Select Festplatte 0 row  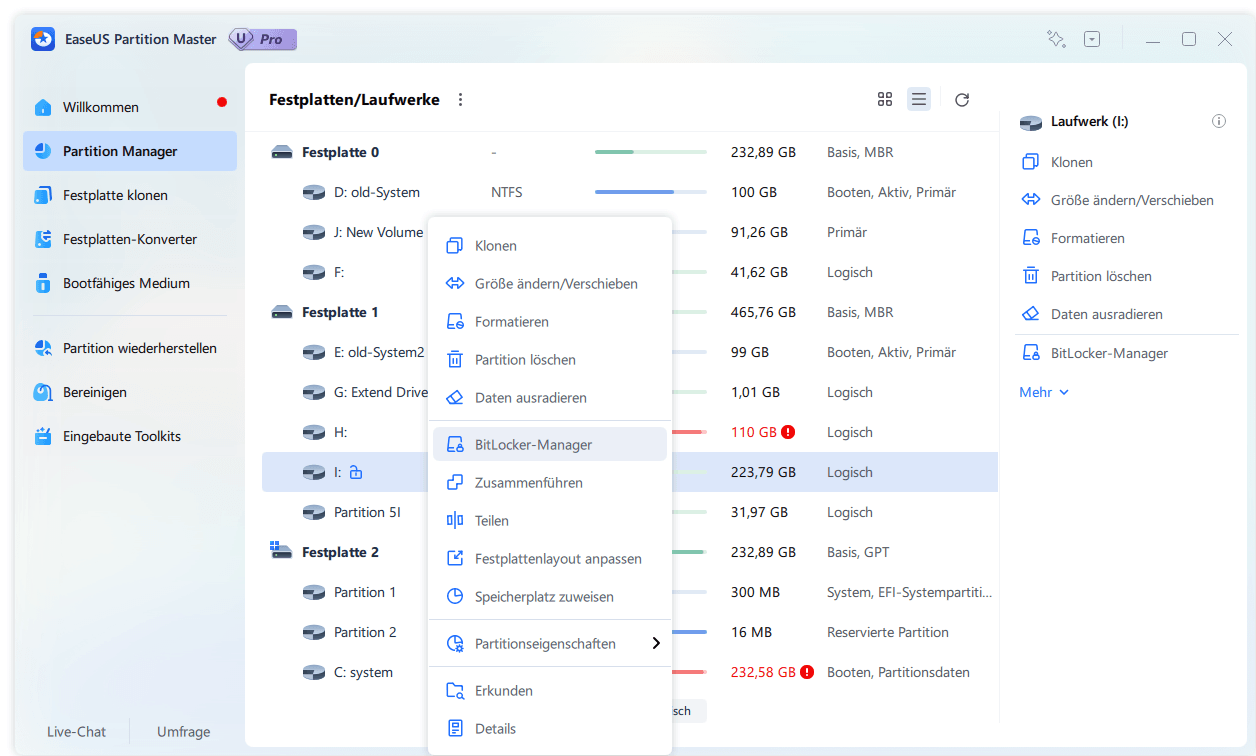[630, 152]
